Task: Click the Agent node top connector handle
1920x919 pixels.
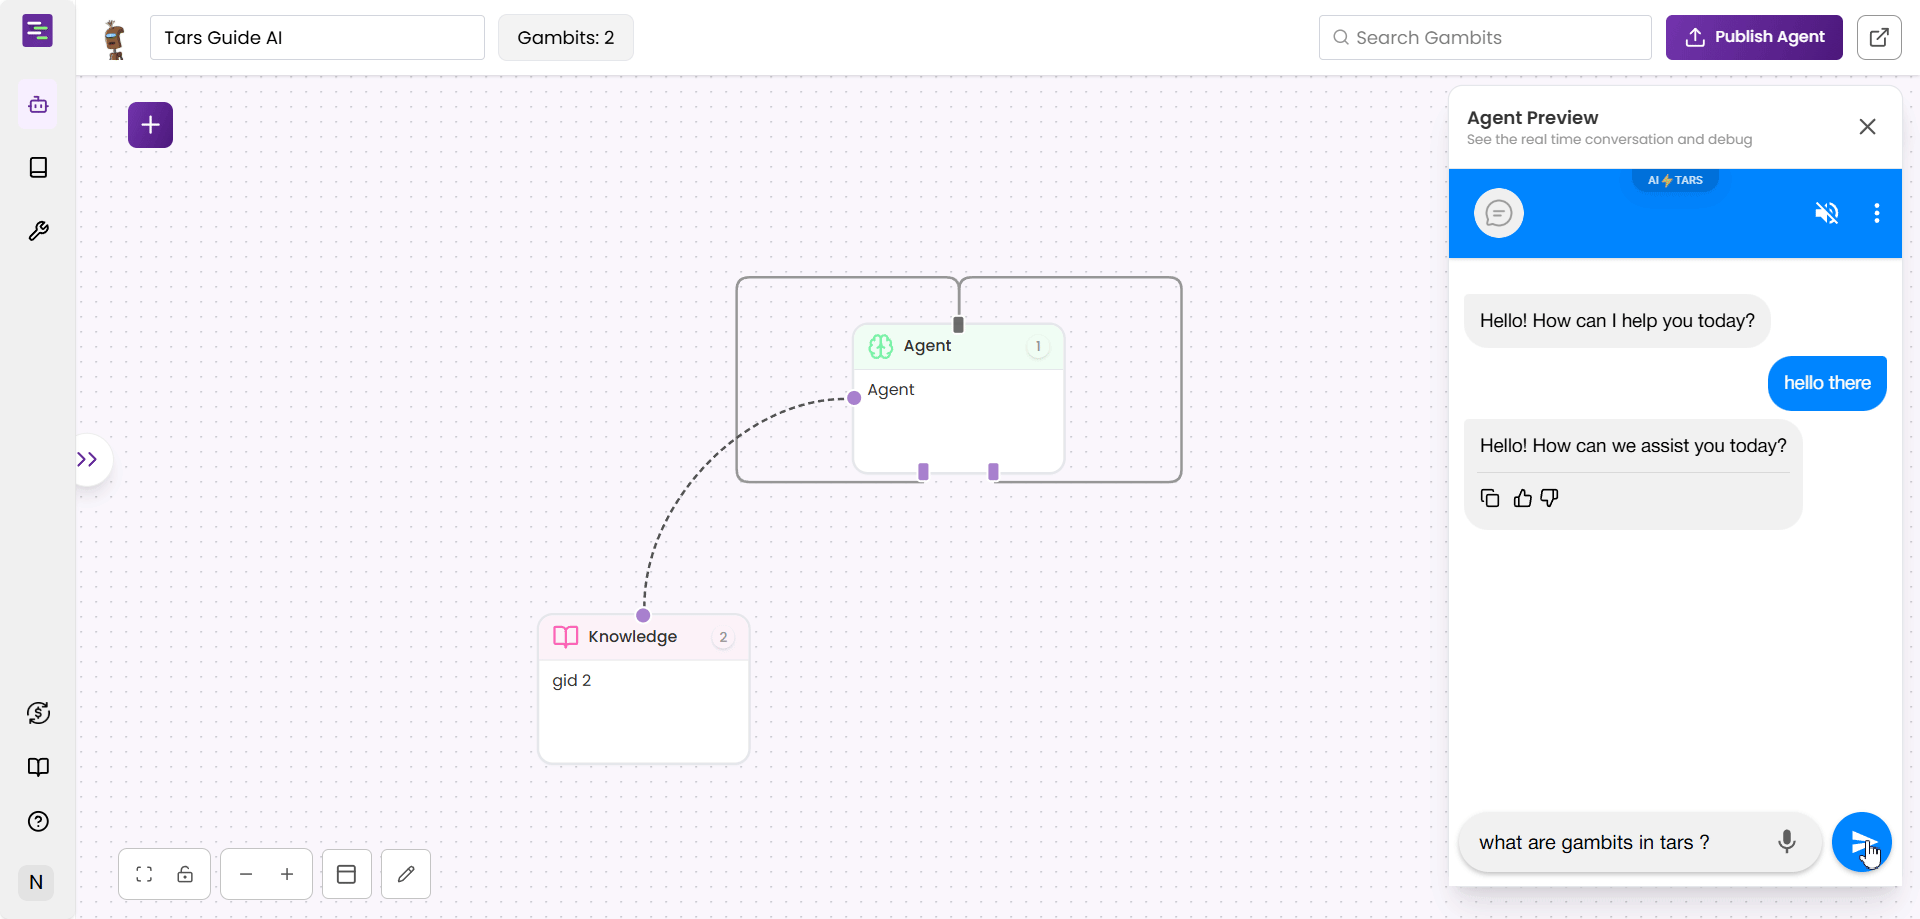Action: 958,324
